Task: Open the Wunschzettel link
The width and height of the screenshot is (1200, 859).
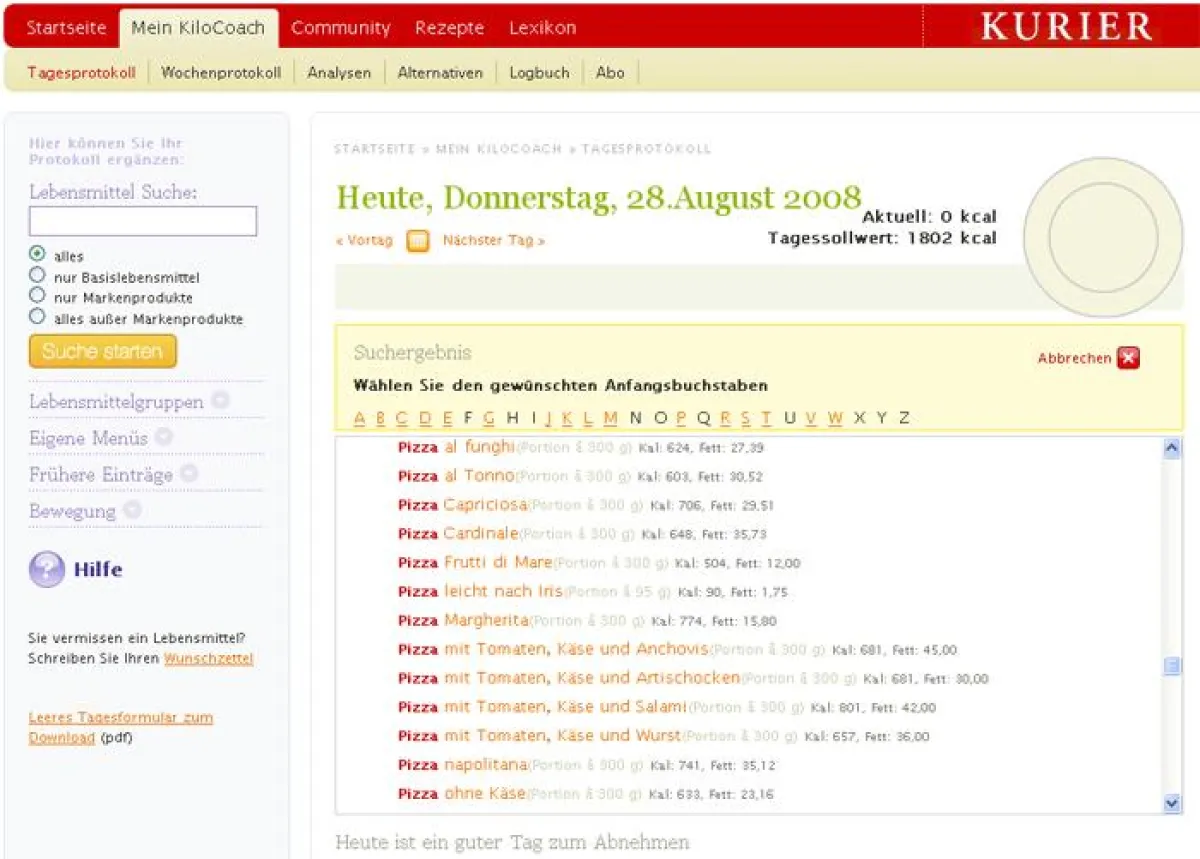Action: pyautogui.click(x=208, y=659)
